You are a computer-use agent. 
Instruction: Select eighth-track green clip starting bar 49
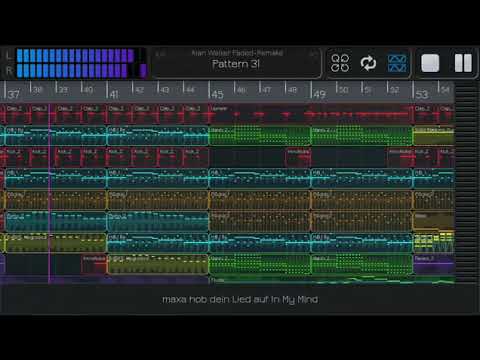click(x=362, y=264)
